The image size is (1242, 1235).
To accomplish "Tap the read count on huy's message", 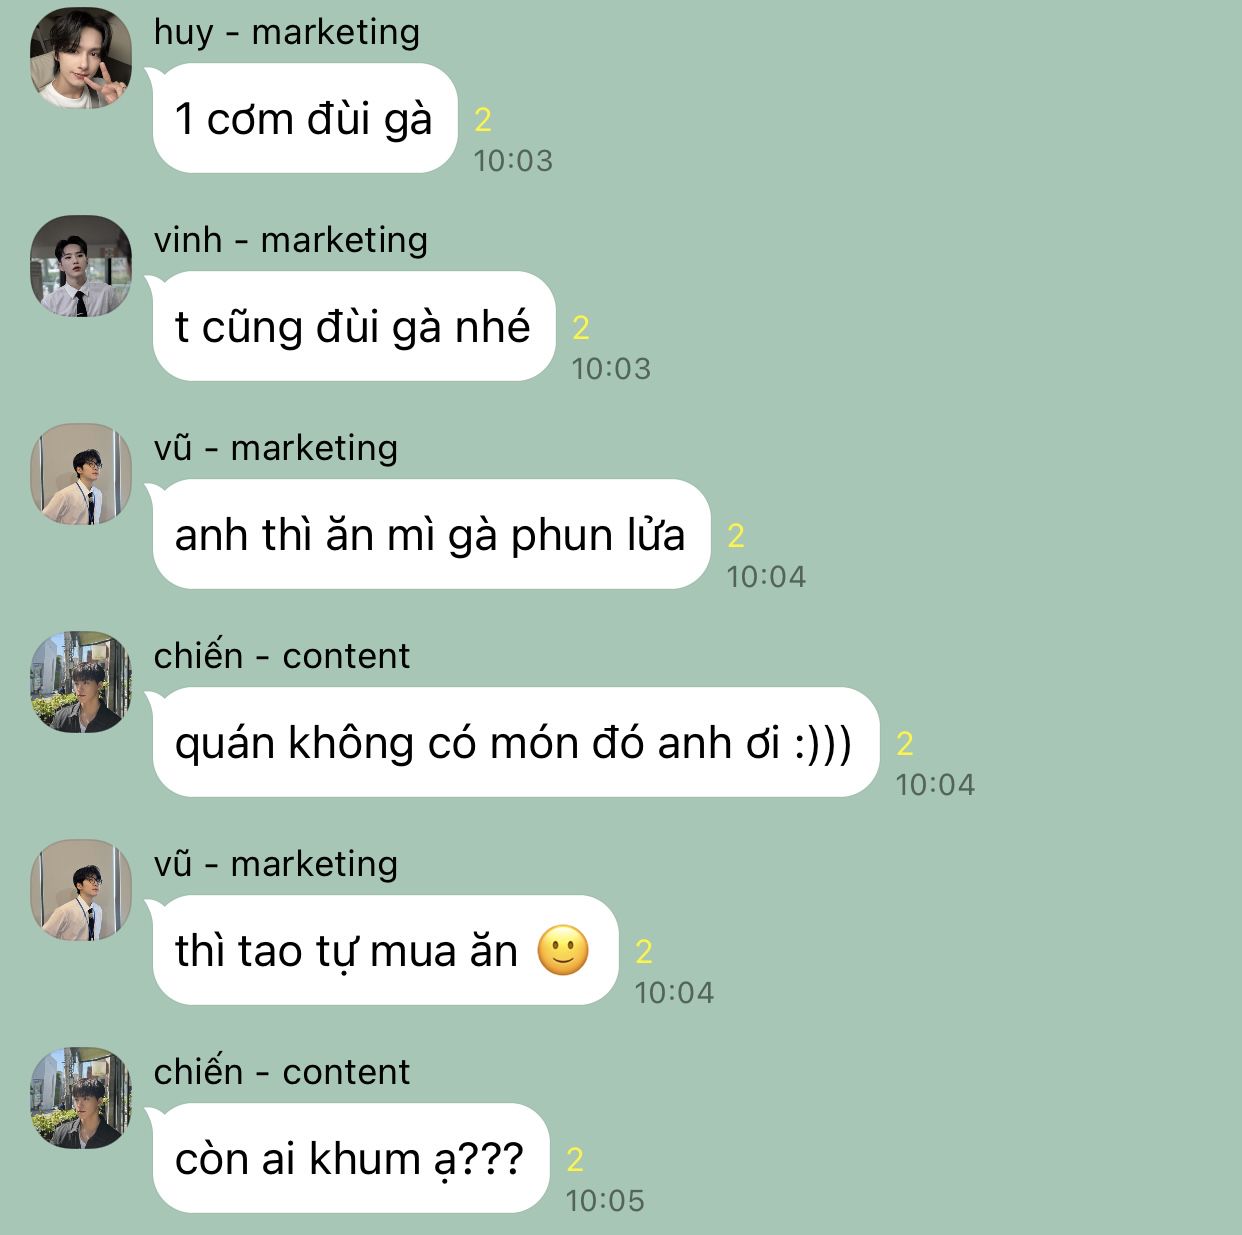I will click(x=483, y=120).
